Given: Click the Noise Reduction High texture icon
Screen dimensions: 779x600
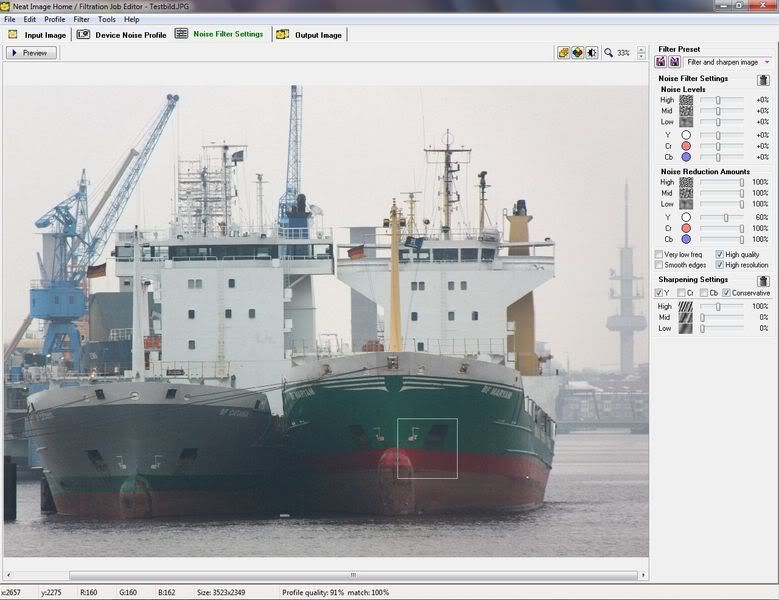Looking at the screenshot, I should [x=686, y=182].
